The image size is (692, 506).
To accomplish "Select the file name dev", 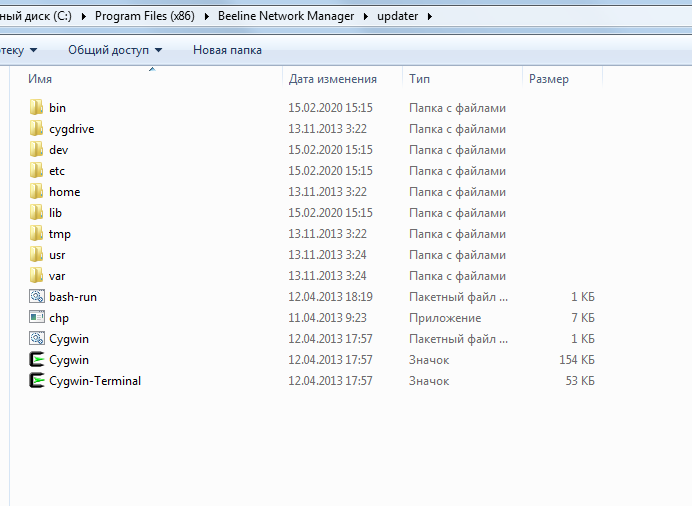I will 58,150.
